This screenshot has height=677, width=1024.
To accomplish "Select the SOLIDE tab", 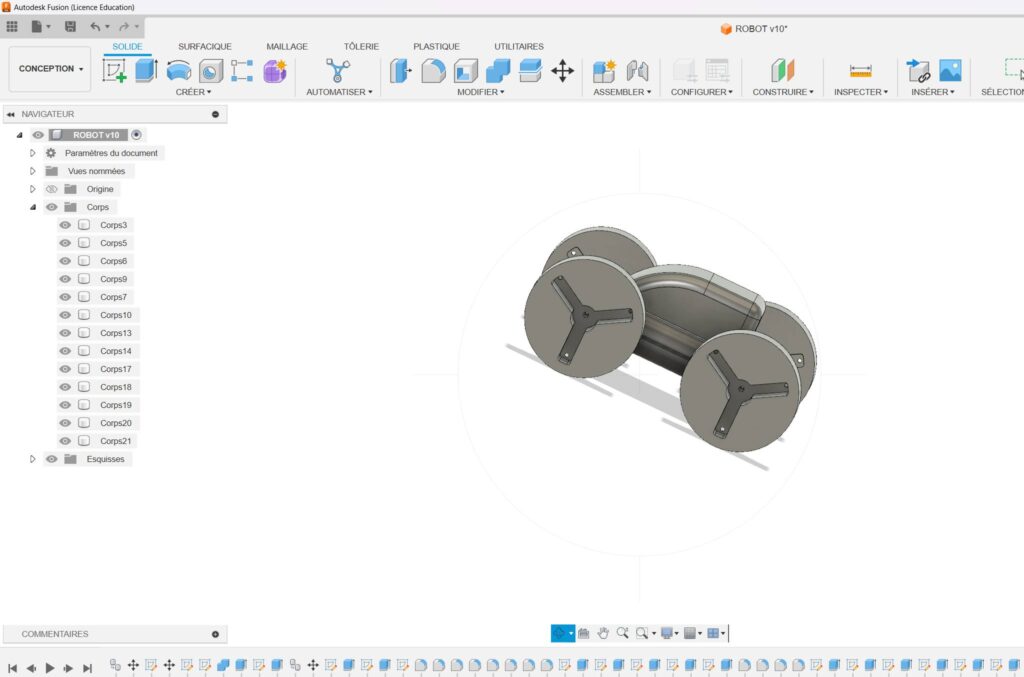I will [x=127, y=46].
